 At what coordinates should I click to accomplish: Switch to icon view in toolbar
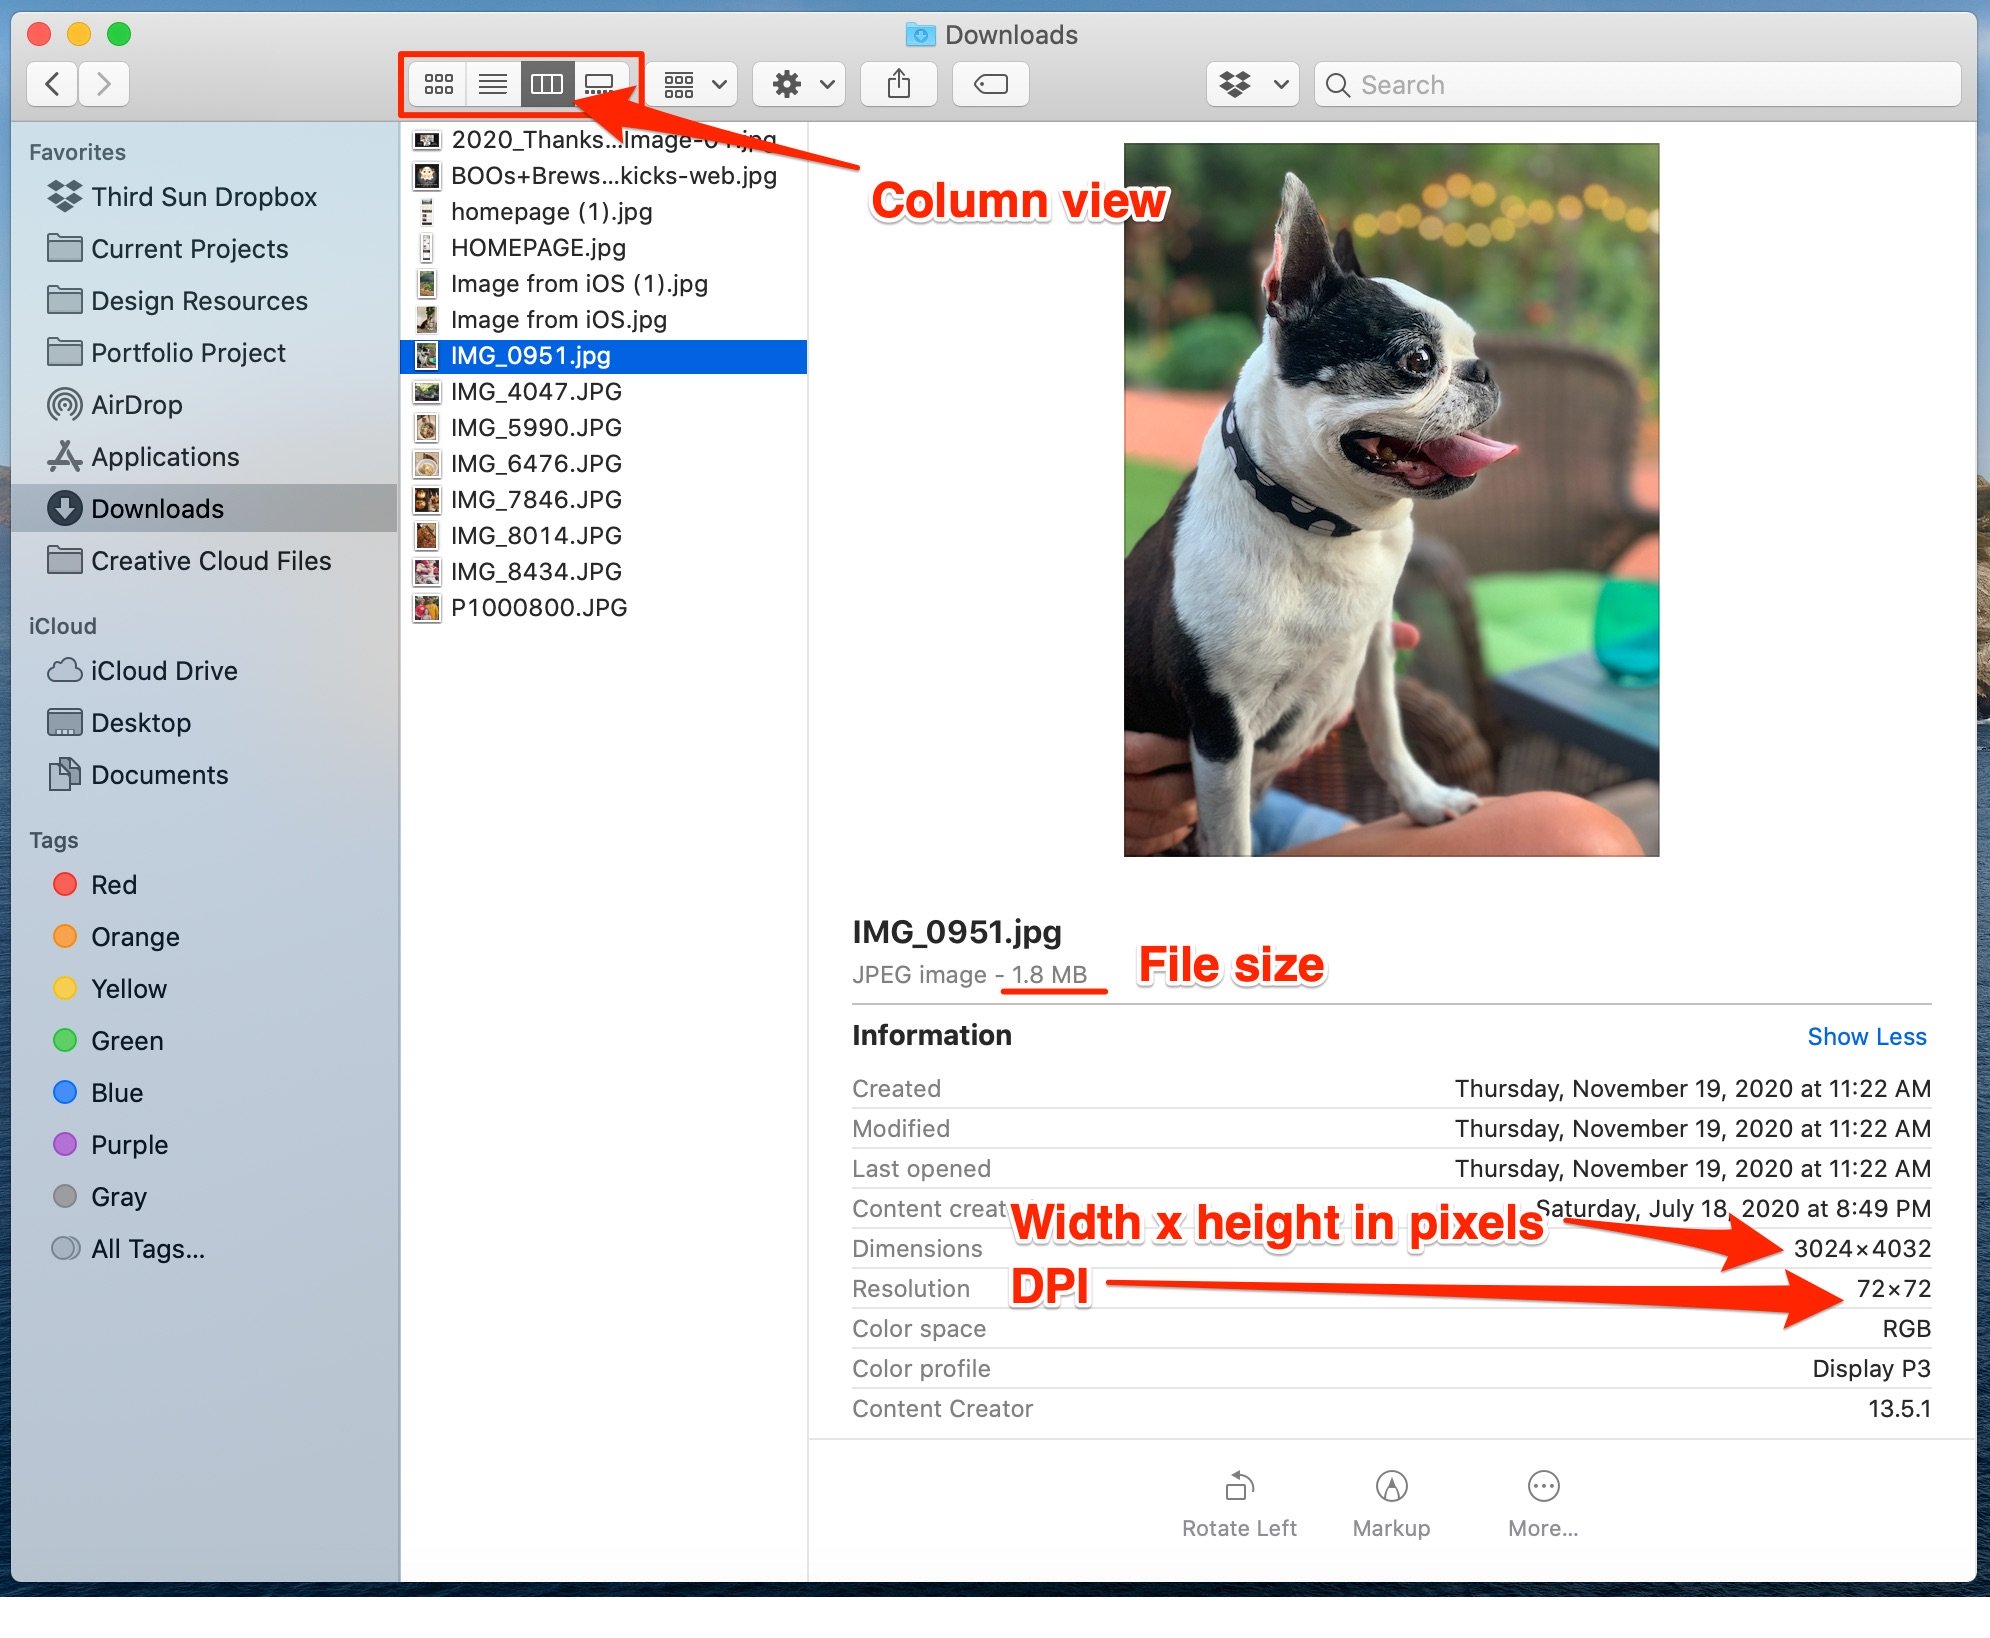point(439,84)
